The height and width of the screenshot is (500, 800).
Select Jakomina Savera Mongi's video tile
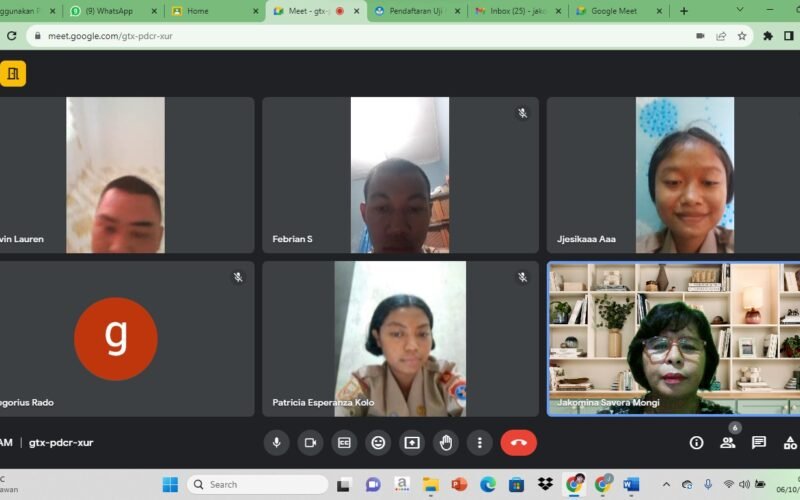coord(674,338)
